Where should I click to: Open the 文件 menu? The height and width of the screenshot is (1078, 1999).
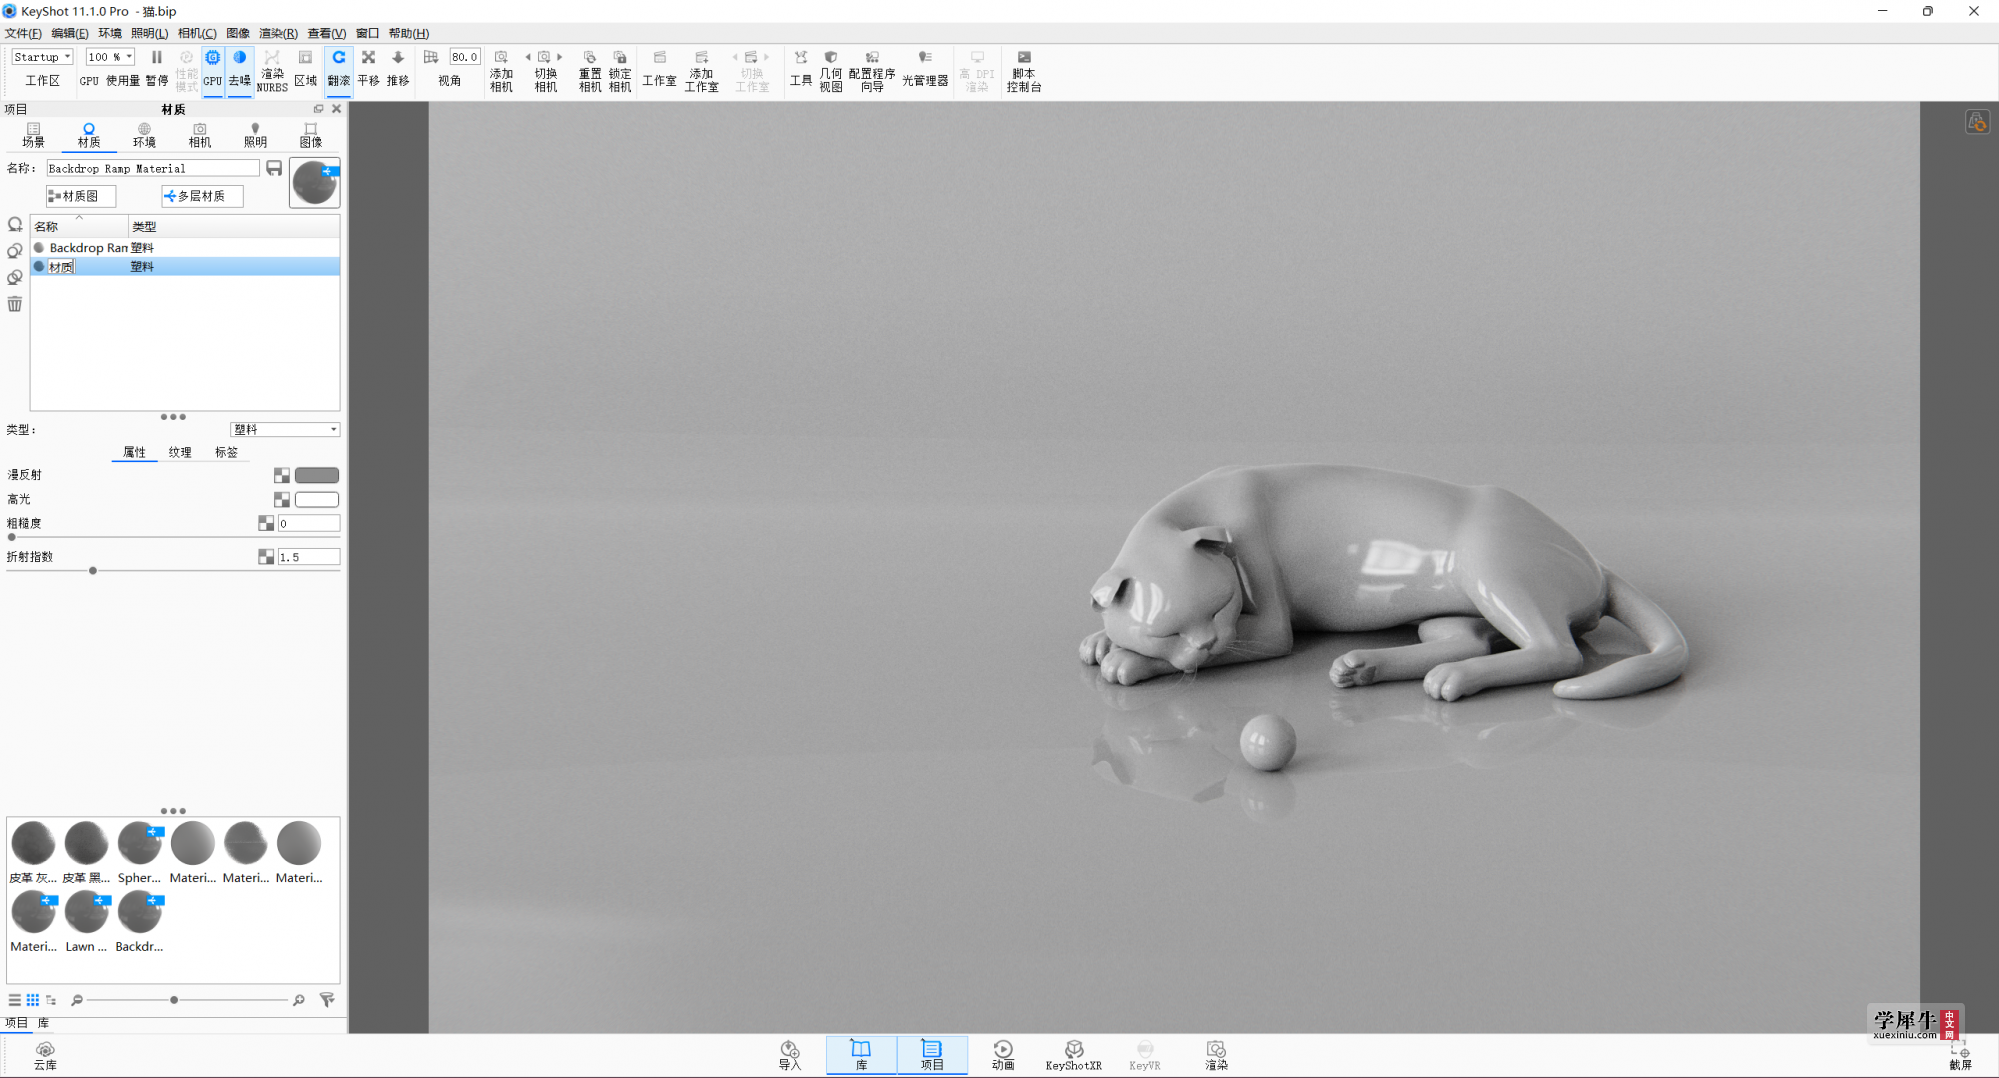pos(23,33)
